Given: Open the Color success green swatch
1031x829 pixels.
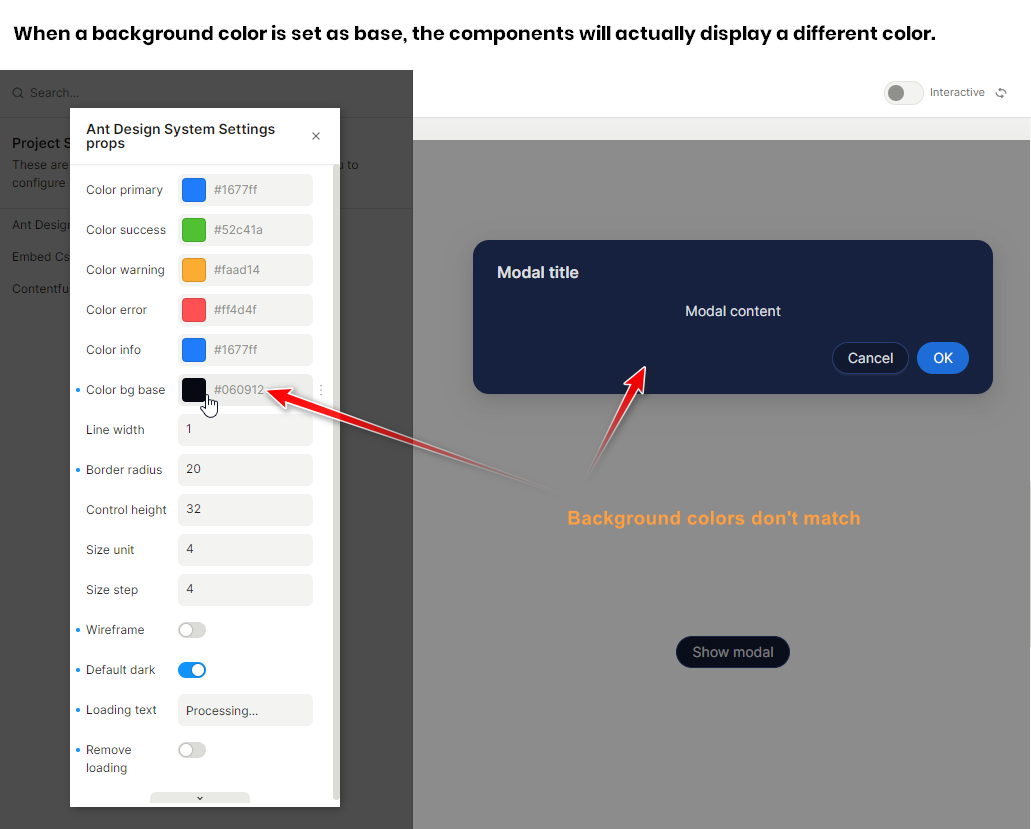Looking at the screenshot, I should 194,230.
